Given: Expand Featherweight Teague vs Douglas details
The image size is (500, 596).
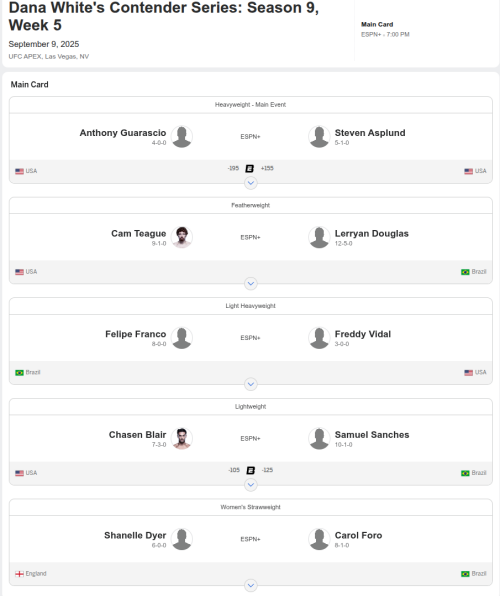Looking at the screenshot, I should pos(251,283).
